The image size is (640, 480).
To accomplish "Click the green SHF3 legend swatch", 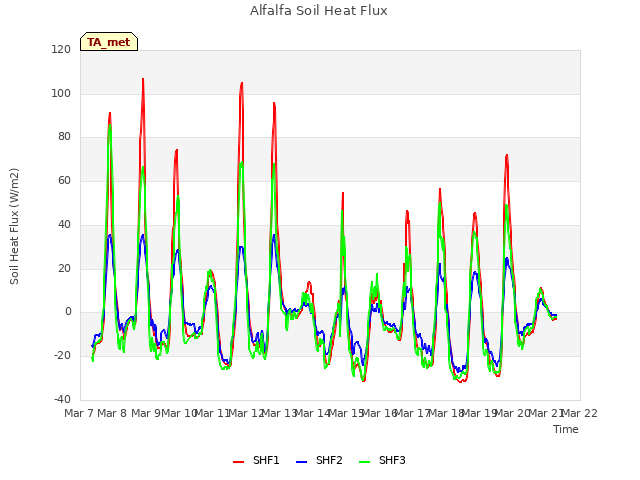I will 364,462.
